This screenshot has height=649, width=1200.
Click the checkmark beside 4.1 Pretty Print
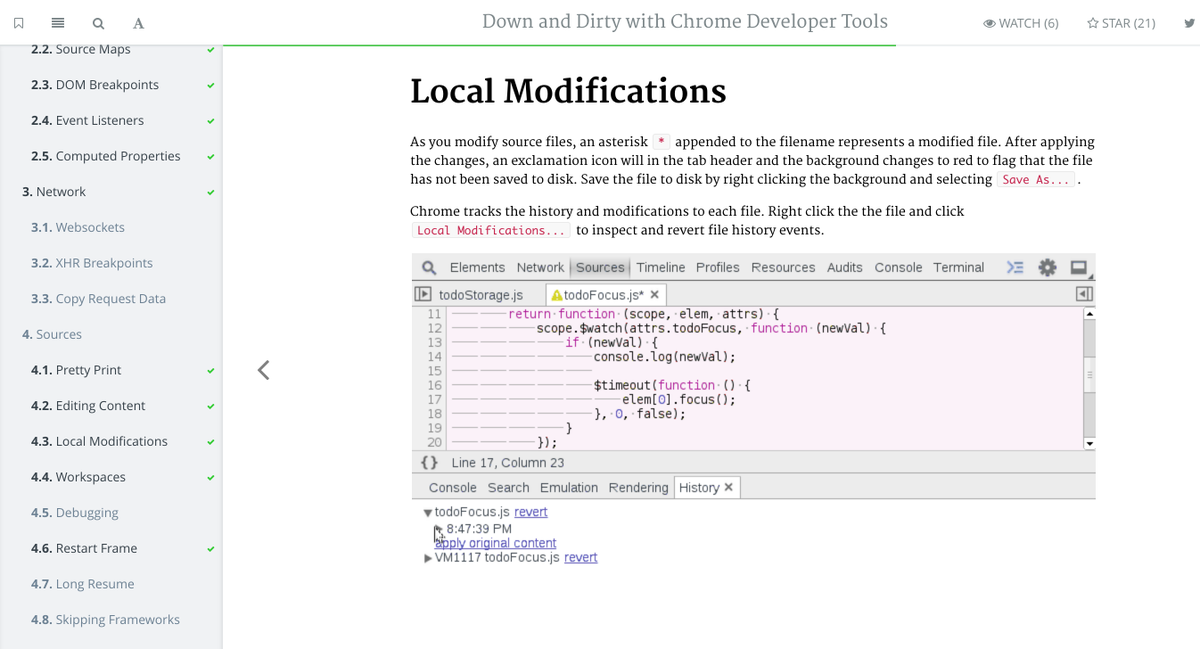coord(211,370)
